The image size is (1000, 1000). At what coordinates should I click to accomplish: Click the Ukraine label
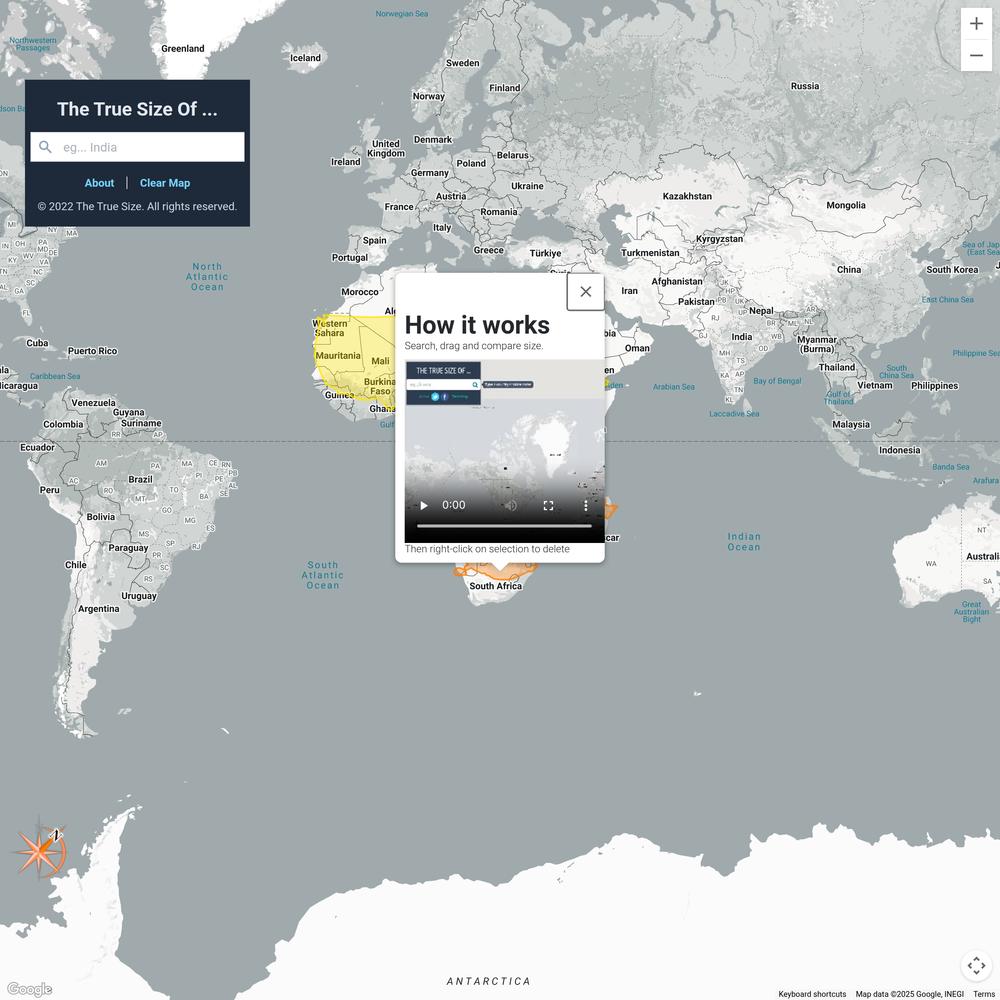[527, 186]
